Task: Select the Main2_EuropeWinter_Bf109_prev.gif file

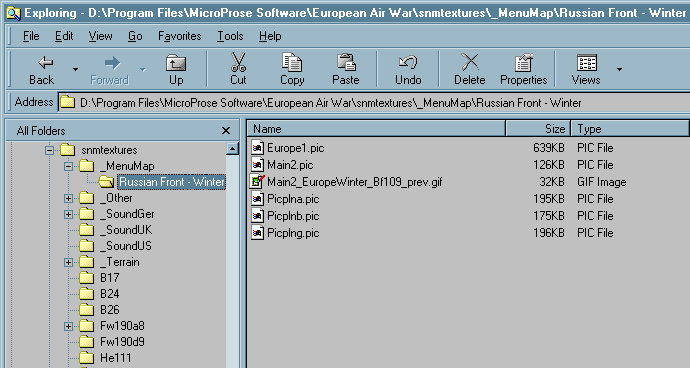Action: 346,182
